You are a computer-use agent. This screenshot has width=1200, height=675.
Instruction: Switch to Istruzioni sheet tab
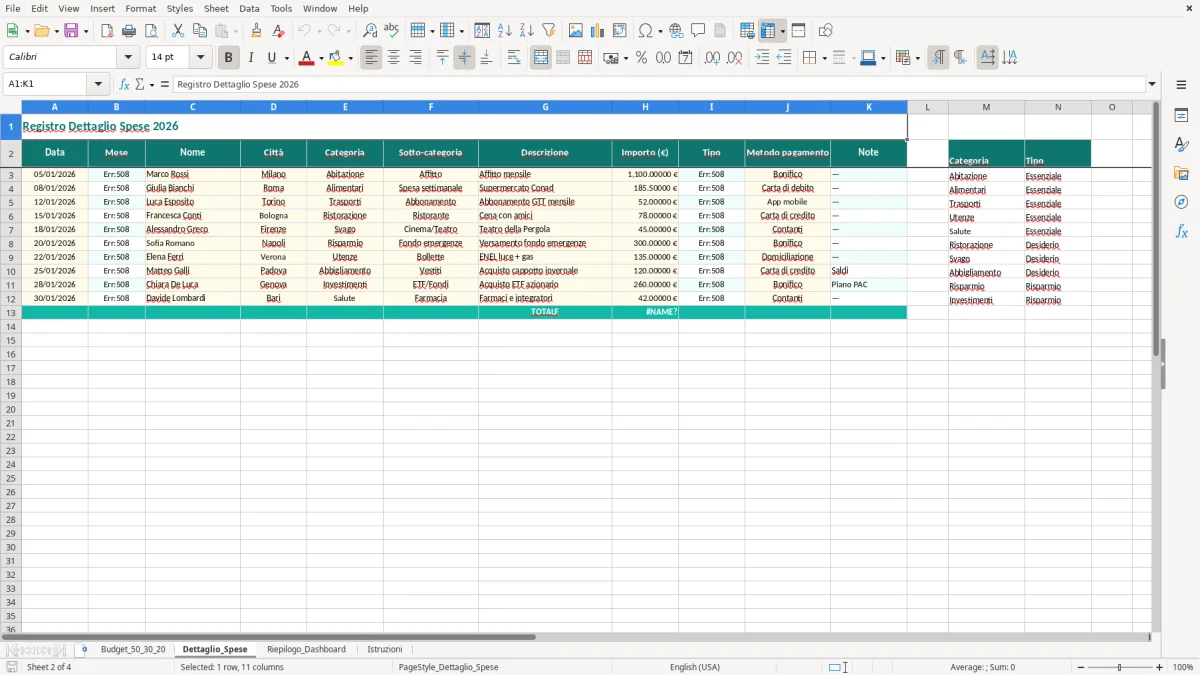pyautogui.click(x=385, y=650)
